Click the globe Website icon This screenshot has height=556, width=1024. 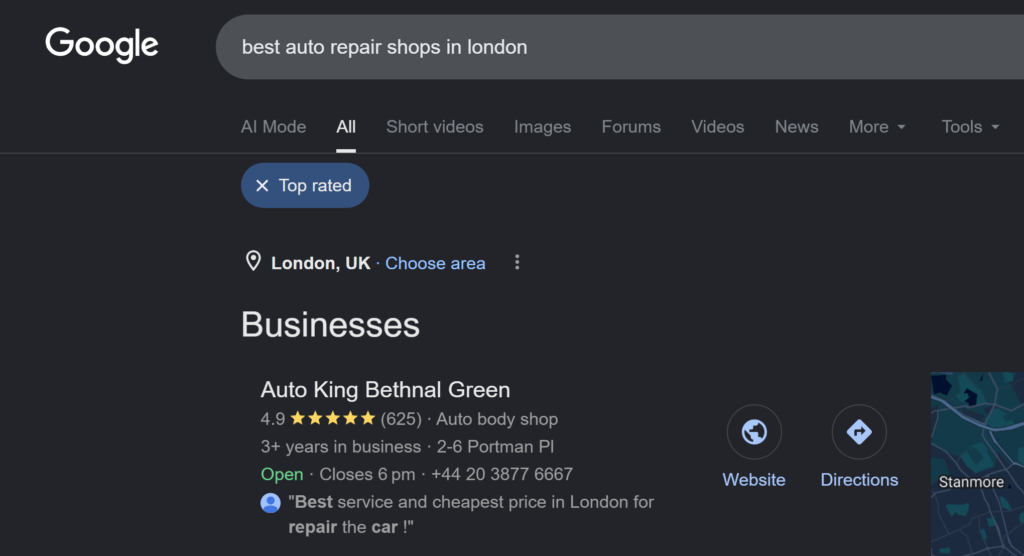coord(754,432)
